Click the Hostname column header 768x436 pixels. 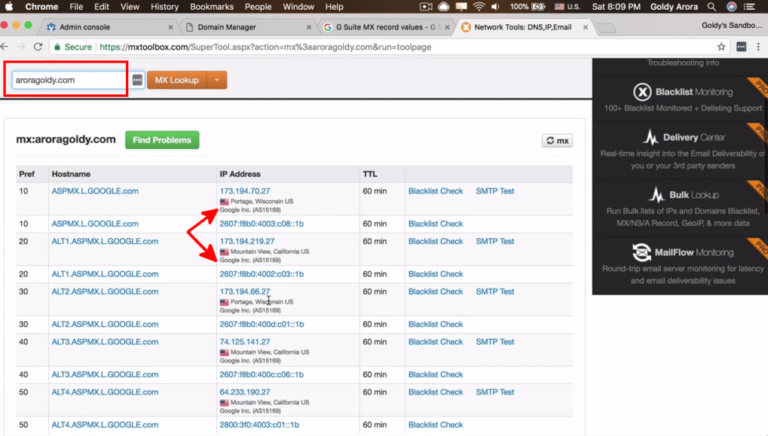point(71,174)
